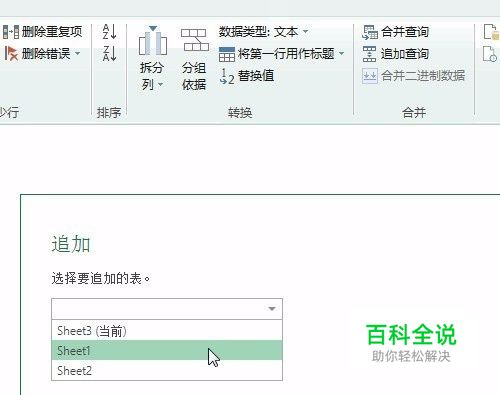The image size is (500, 395).
Task: Click the document-with-clock icon at ribbon's right edge
Action: 490,54
